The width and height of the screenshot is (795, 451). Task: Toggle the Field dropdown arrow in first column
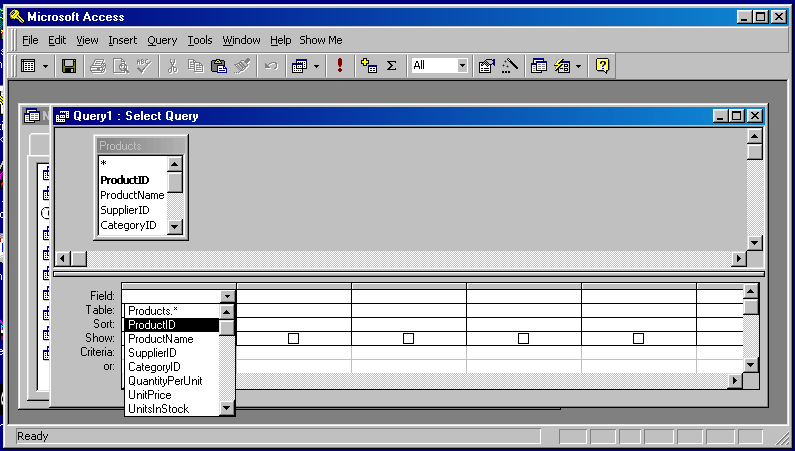click(x=227, y=296)
